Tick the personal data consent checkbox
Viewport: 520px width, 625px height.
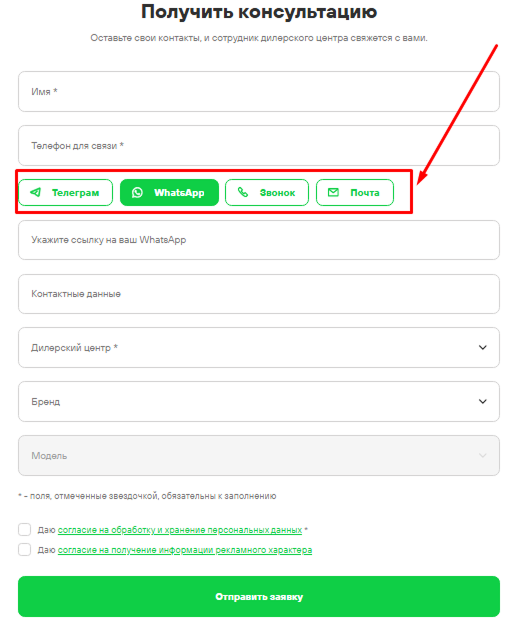pos(25,530)
